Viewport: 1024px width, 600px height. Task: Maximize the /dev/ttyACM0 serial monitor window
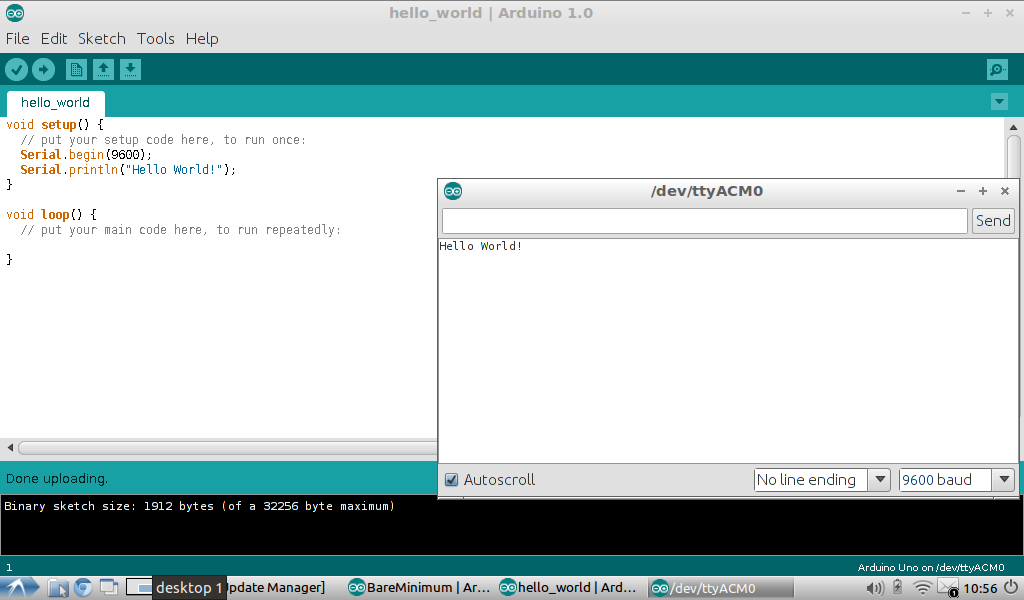point(983,191)
